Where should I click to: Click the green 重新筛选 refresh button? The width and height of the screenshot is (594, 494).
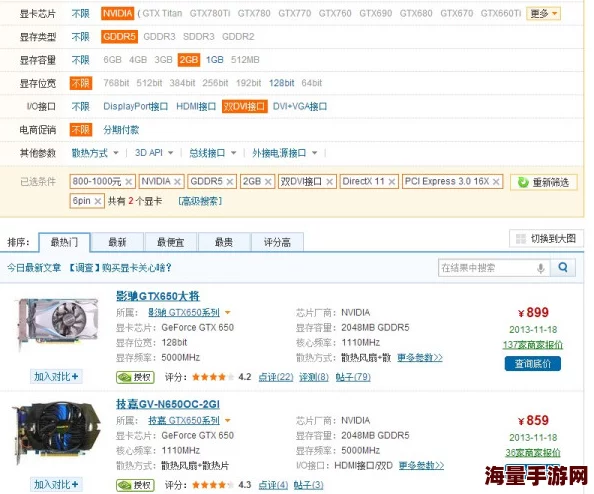pyautogui.click(x=544, y=182)
